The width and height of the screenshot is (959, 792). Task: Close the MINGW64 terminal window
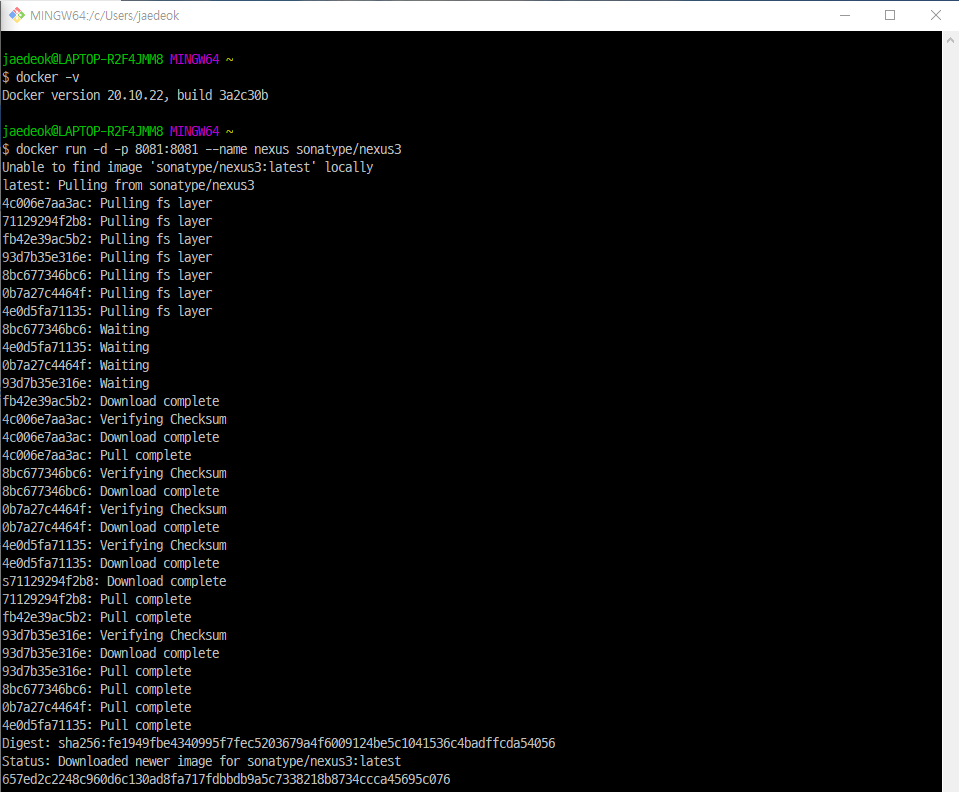pos(936,15)
